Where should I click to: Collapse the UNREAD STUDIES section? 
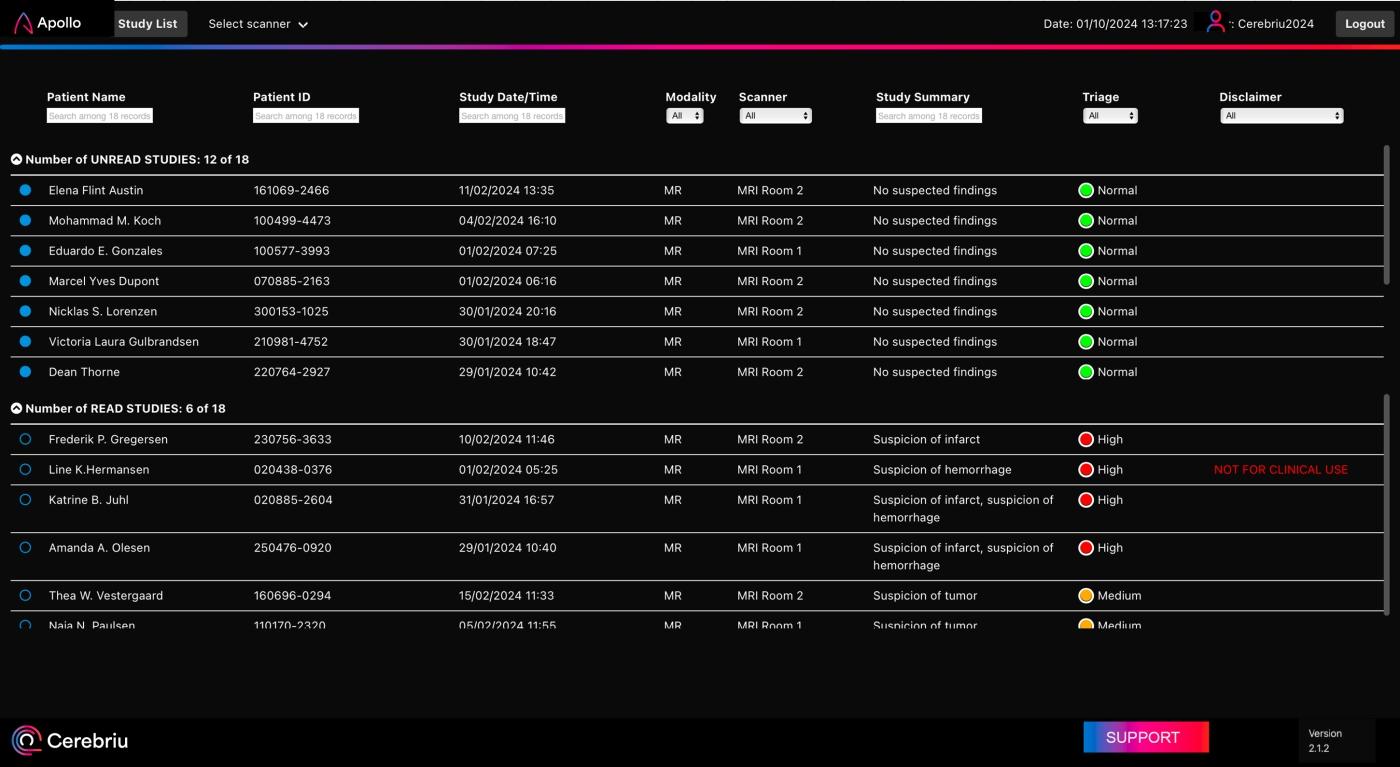click(x=16, y=159)
